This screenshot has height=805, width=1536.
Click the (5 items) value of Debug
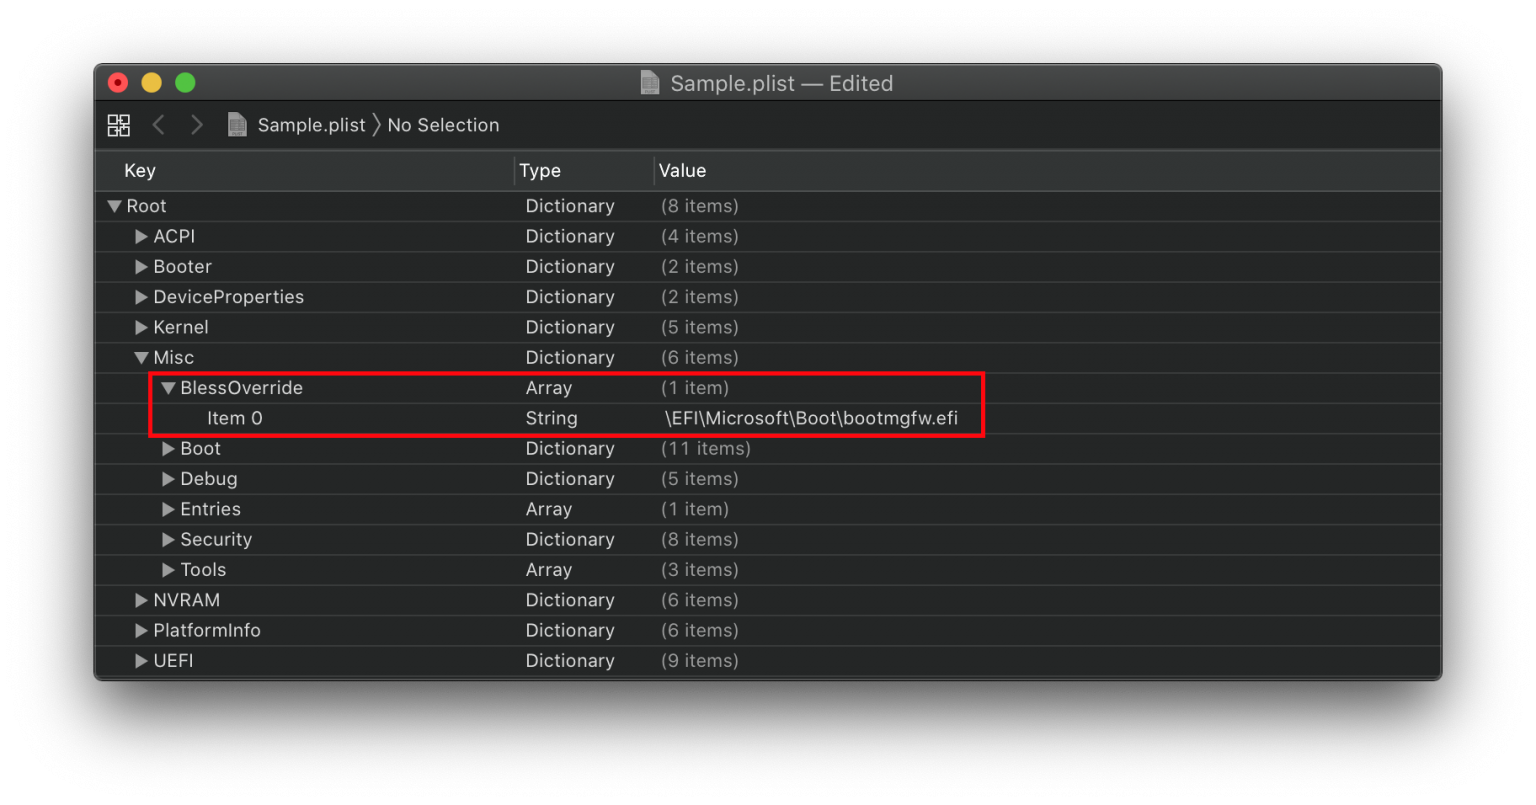(x=700, y=479)
